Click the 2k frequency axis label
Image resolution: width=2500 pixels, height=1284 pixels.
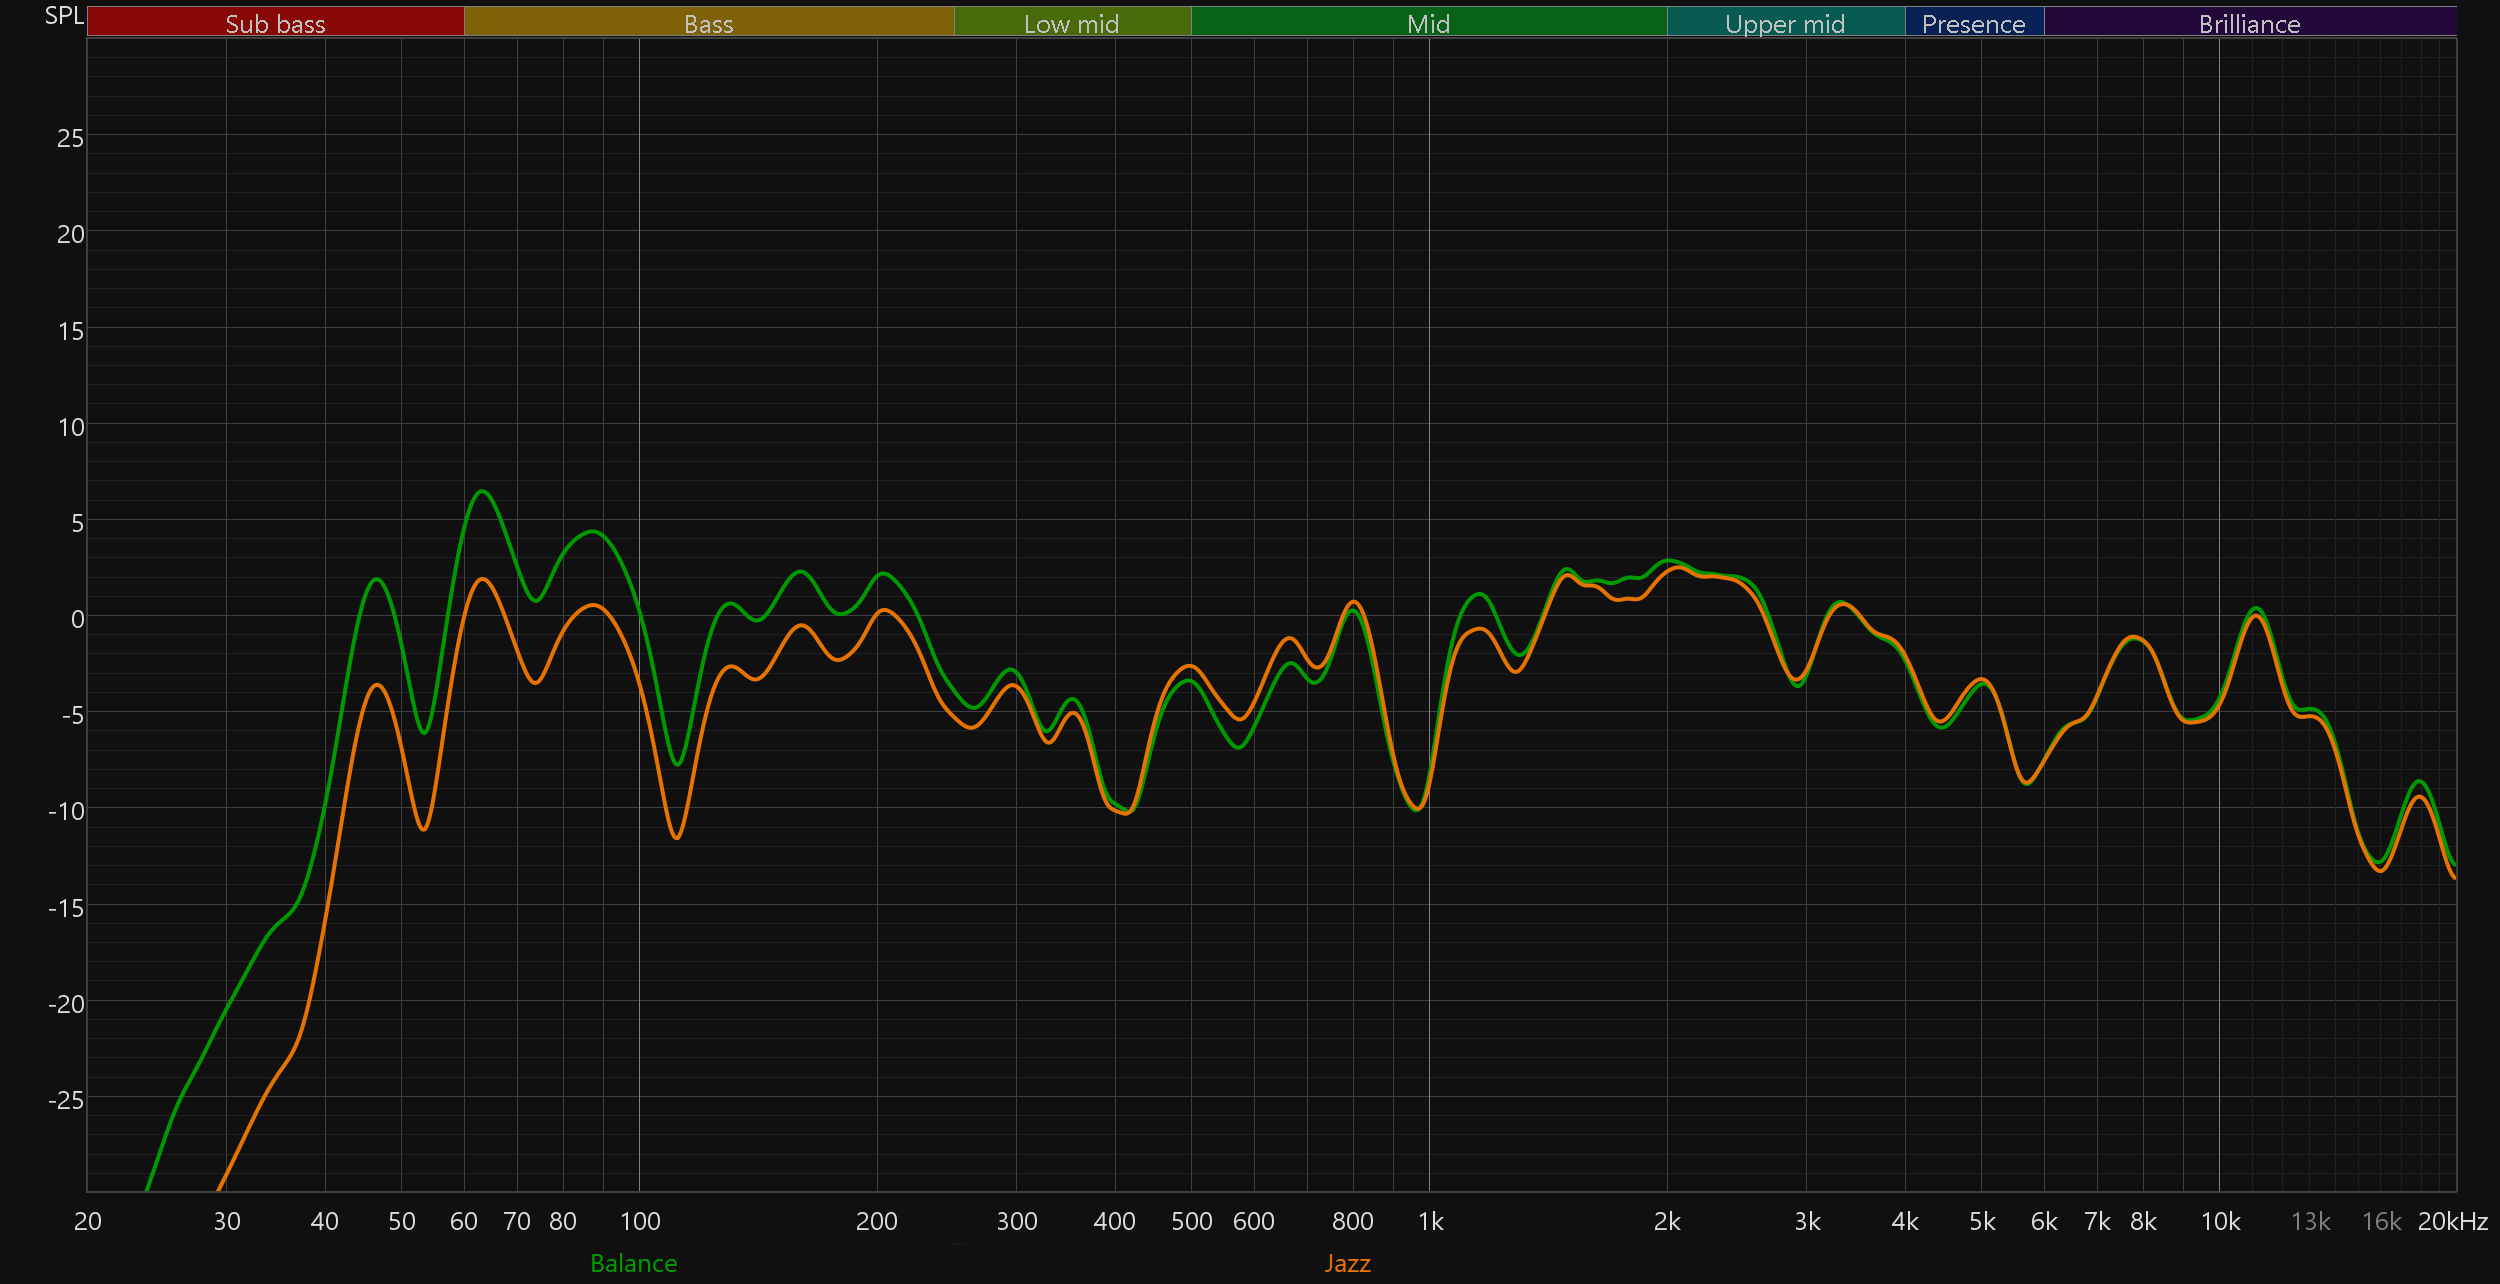(x=1667, y=1221)
